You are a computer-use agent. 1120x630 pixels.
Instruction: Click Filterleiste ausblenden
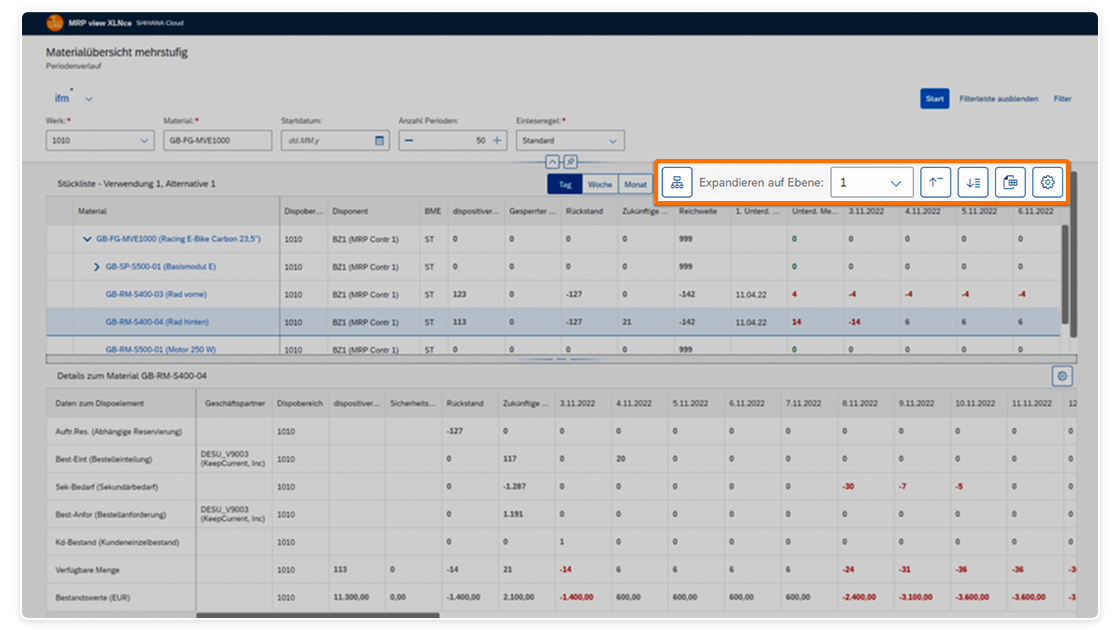[997, 98]
